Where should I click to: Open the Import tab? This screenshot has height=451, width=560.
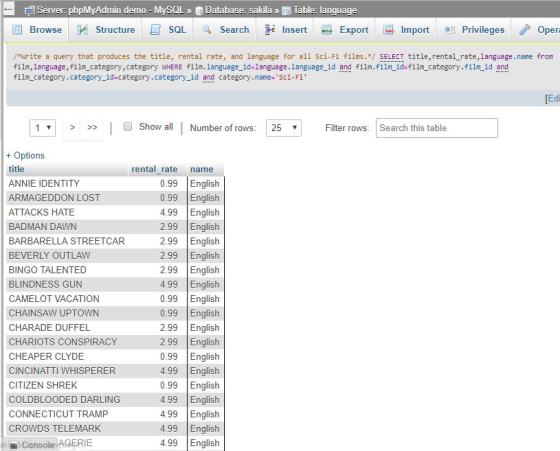pos(406,30)
